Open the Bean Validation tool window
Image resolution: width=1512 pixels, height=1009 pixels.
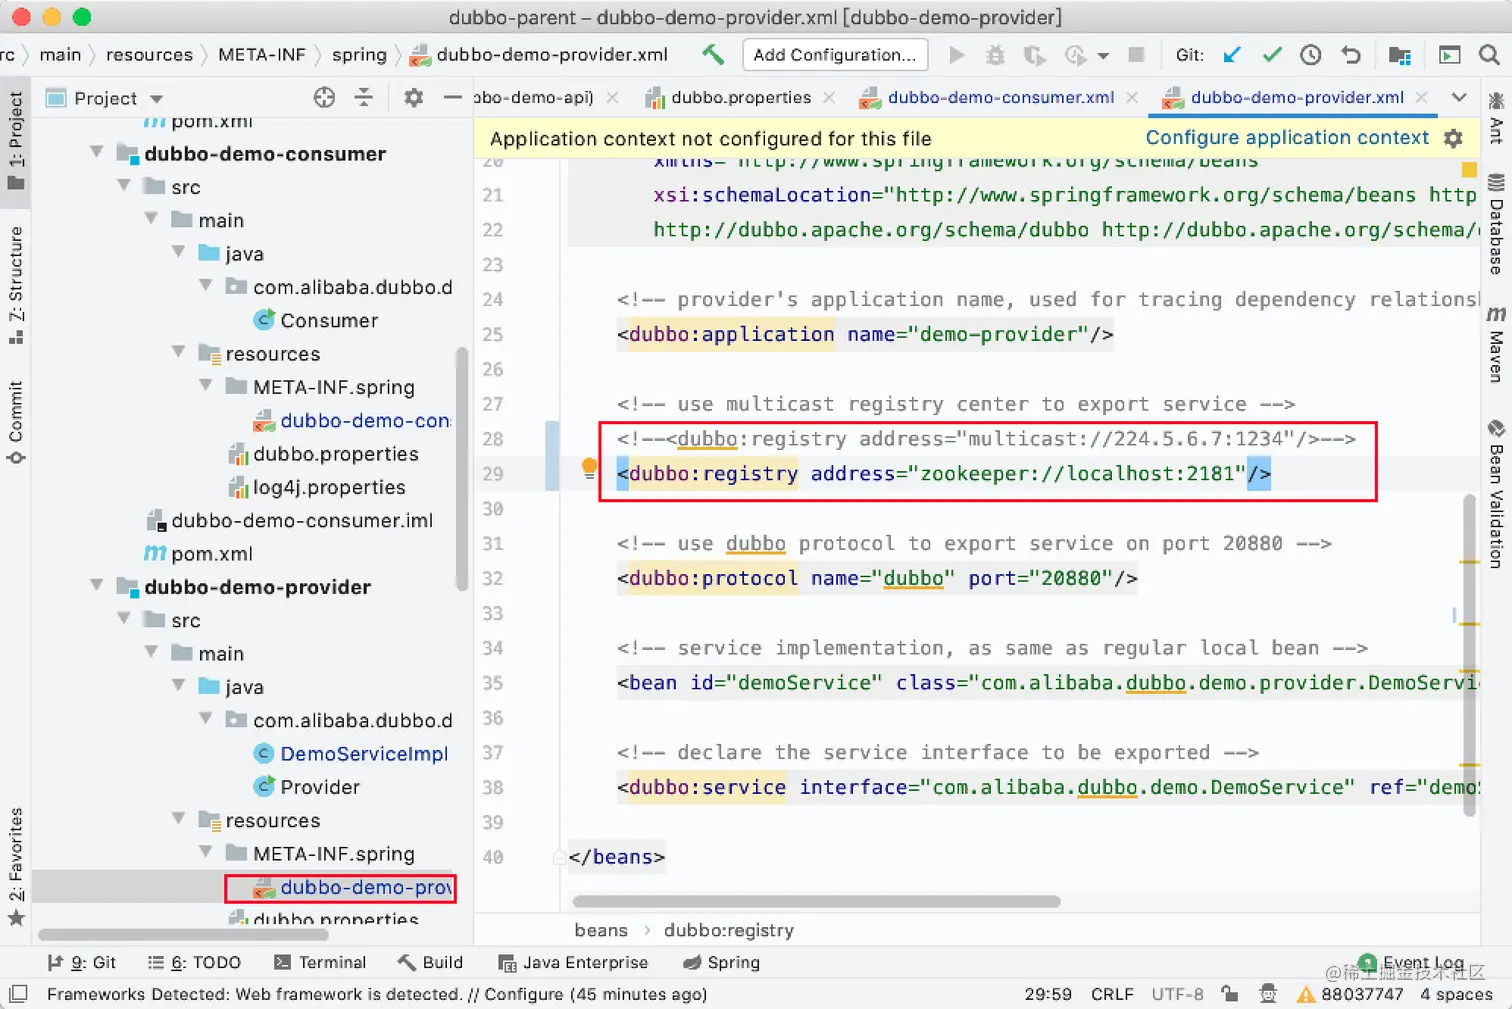(x=1496, y=494)
